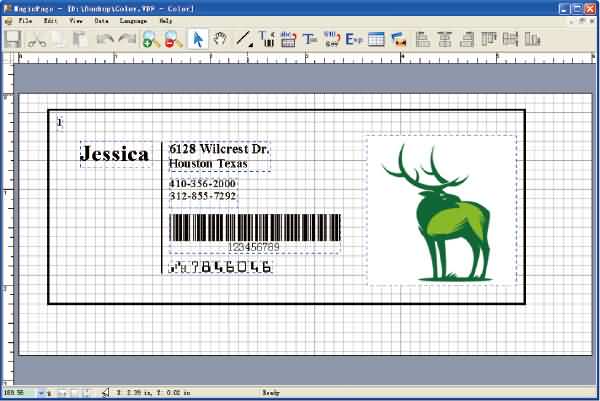Image resolution: width=600 pixels, height=401 pixels.
Task: Select the deer image on the label
Action: click(441, 211)
